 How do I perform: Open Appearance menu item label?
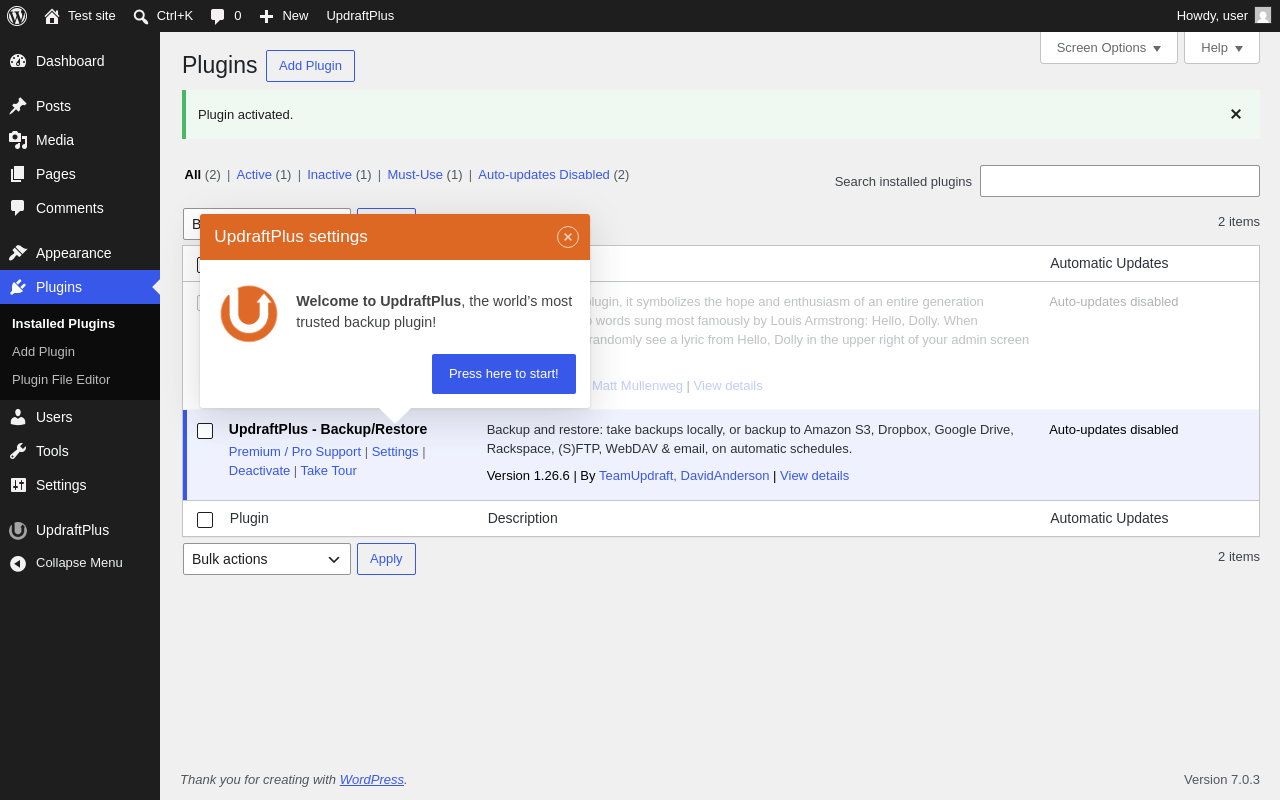[x=74, y=253]
